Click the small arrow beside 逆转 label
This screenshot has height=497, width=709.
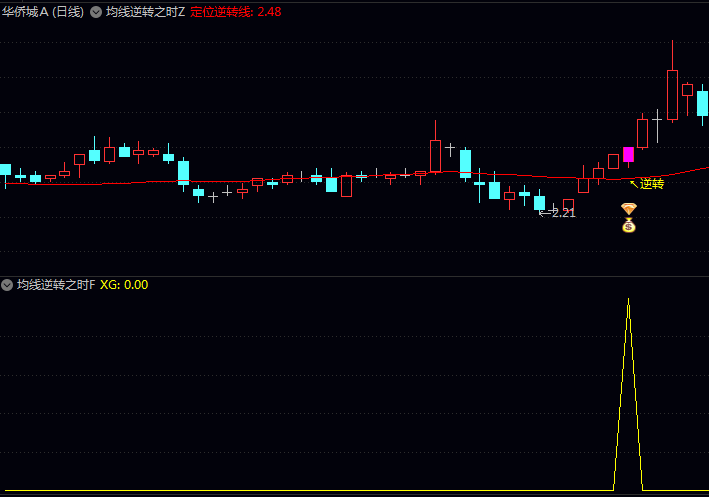[x=634, y=184]
